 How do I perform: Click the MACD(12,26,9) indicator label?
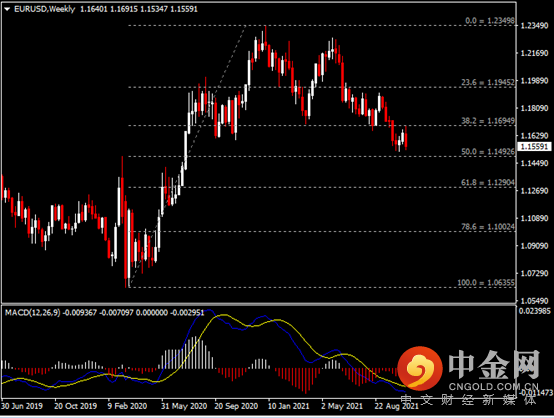point(33,313)
